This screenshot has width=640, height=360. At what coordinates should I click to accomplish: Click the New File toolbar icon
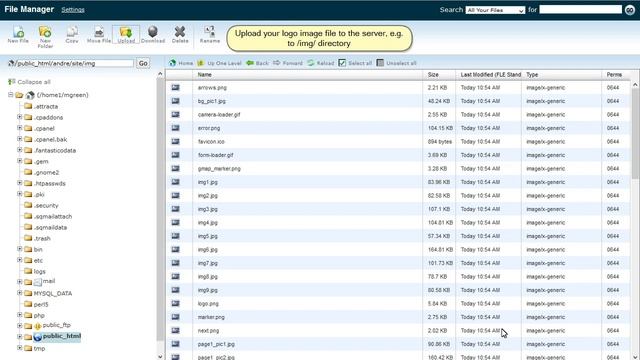click(18, 34)
